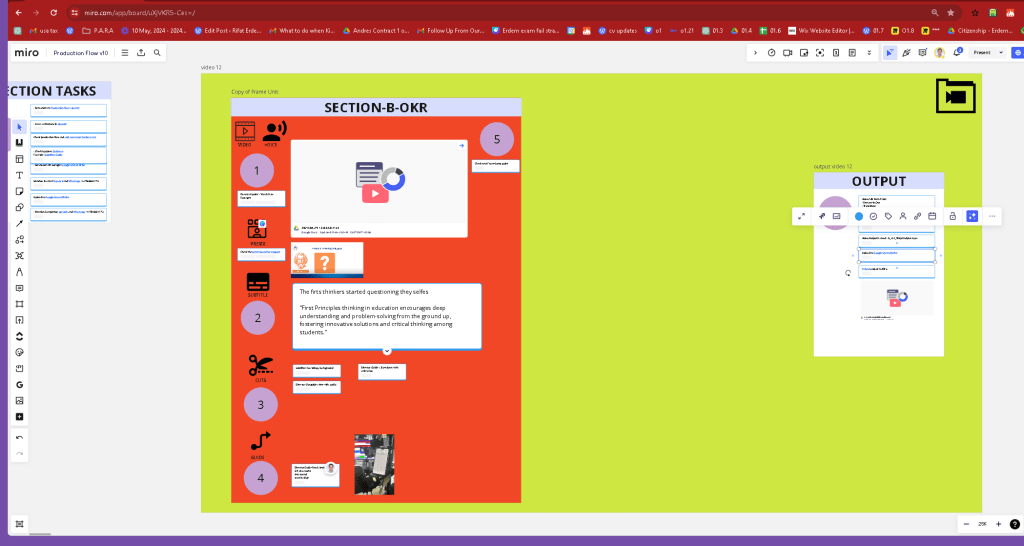Image resolution: width=1024 pixels, height=546 pixels.
Task: Select the Sticky note tool
Action: (x=20, y=191)
